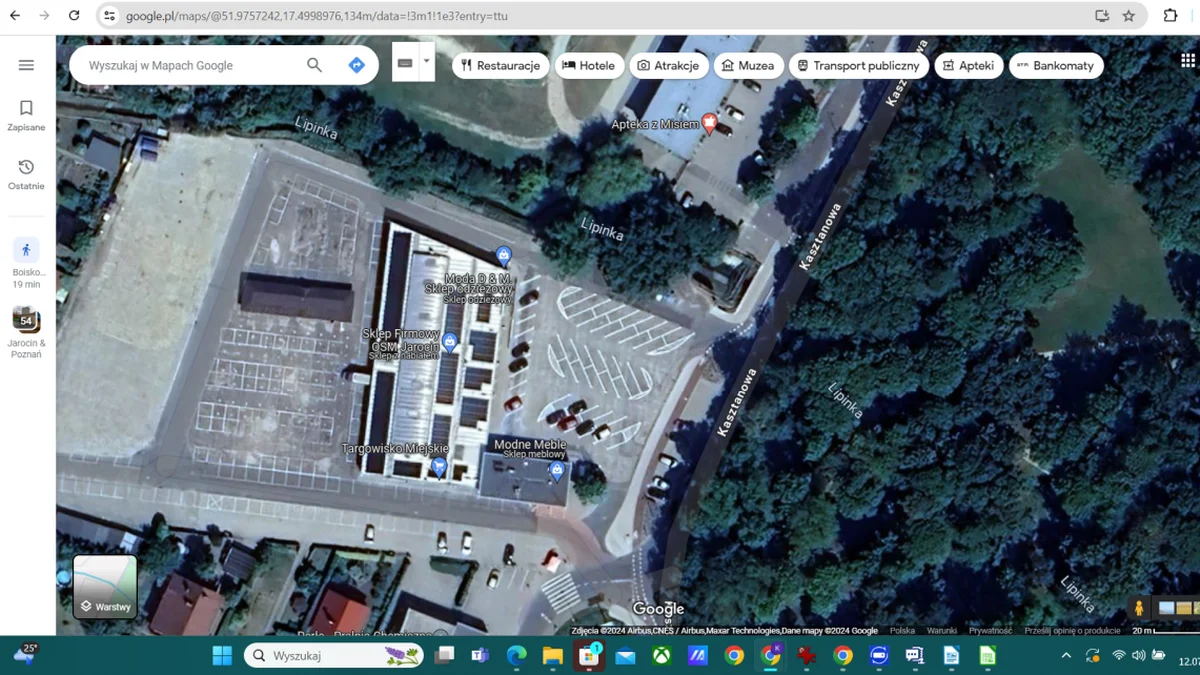Open the Warstwy layers thumbnail
The width and height of the screenshot is (1200, 675).
click(x=105, y=587)
